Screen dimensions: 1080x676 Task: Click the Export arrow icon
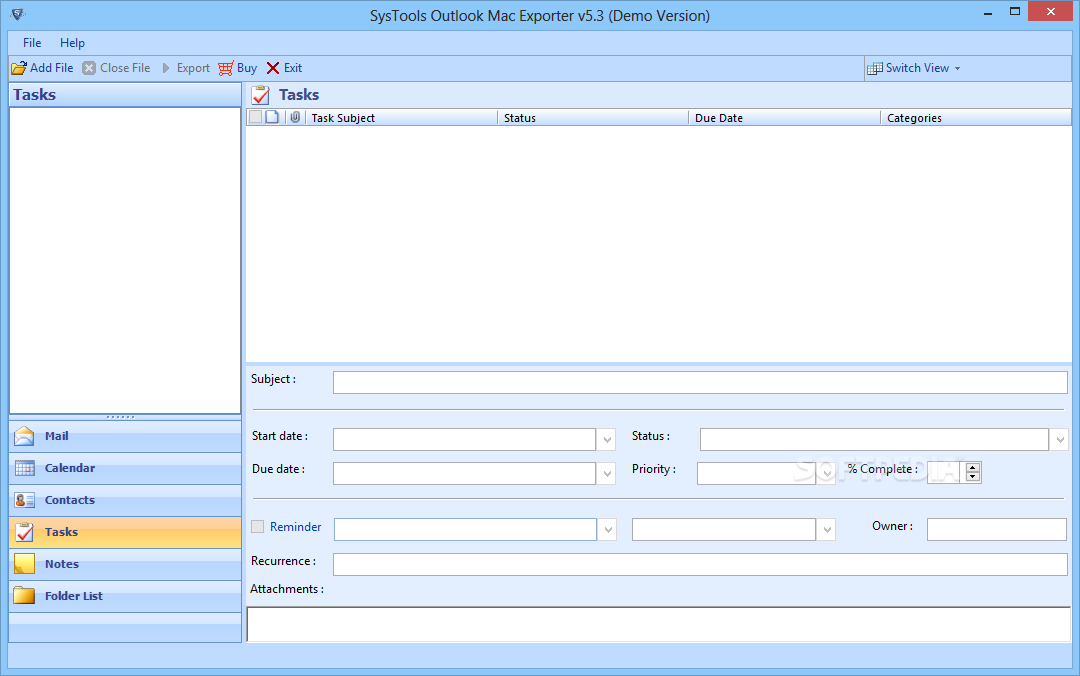(x=166, y=68)
